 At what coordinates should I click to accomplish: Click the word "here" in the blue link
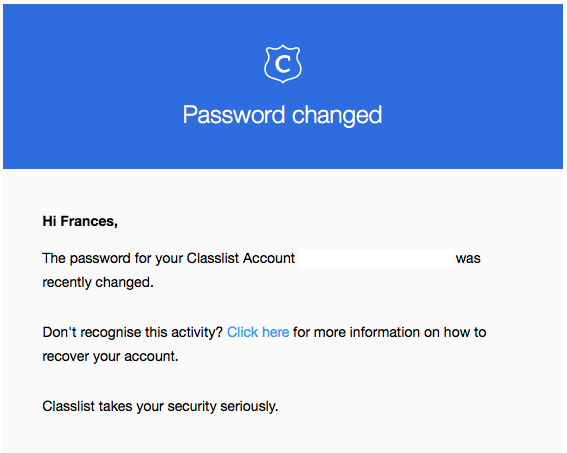click(276, 332)
